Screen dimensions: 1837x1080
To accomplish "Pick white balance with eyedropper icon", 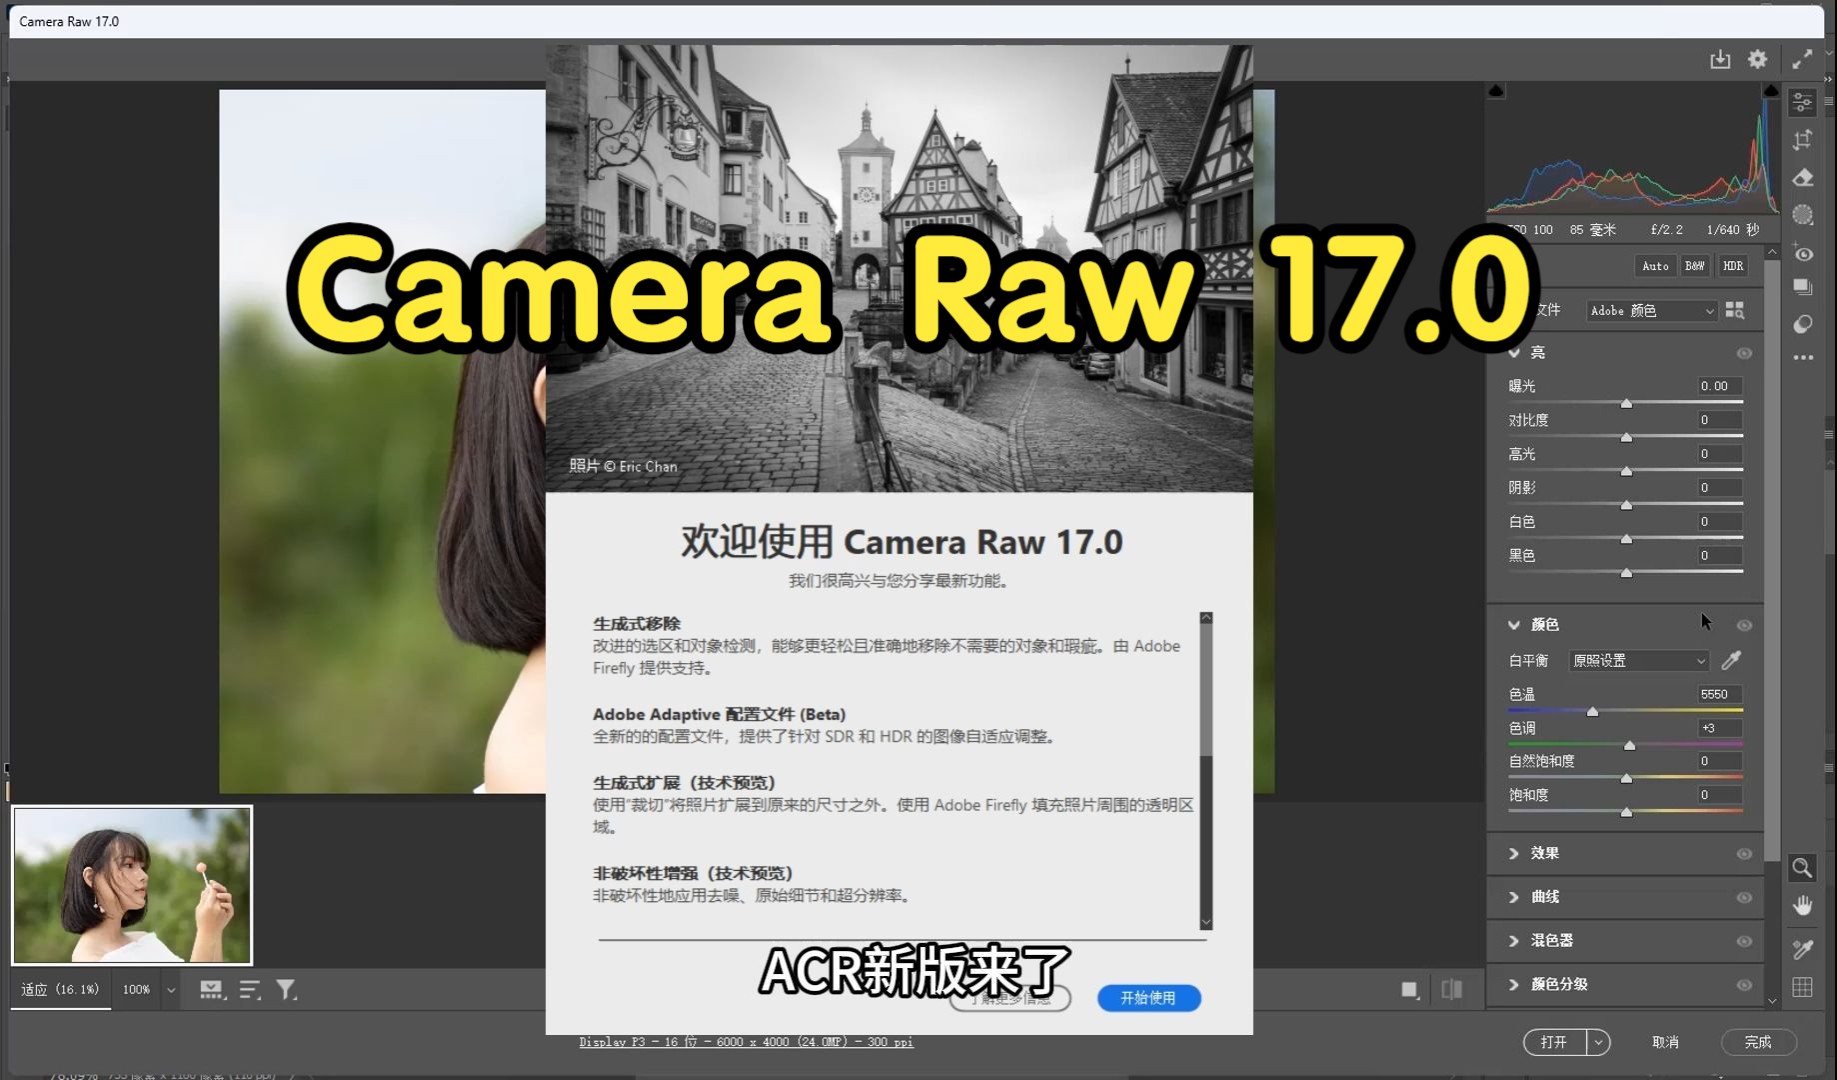I will (x=1732, y=660).
